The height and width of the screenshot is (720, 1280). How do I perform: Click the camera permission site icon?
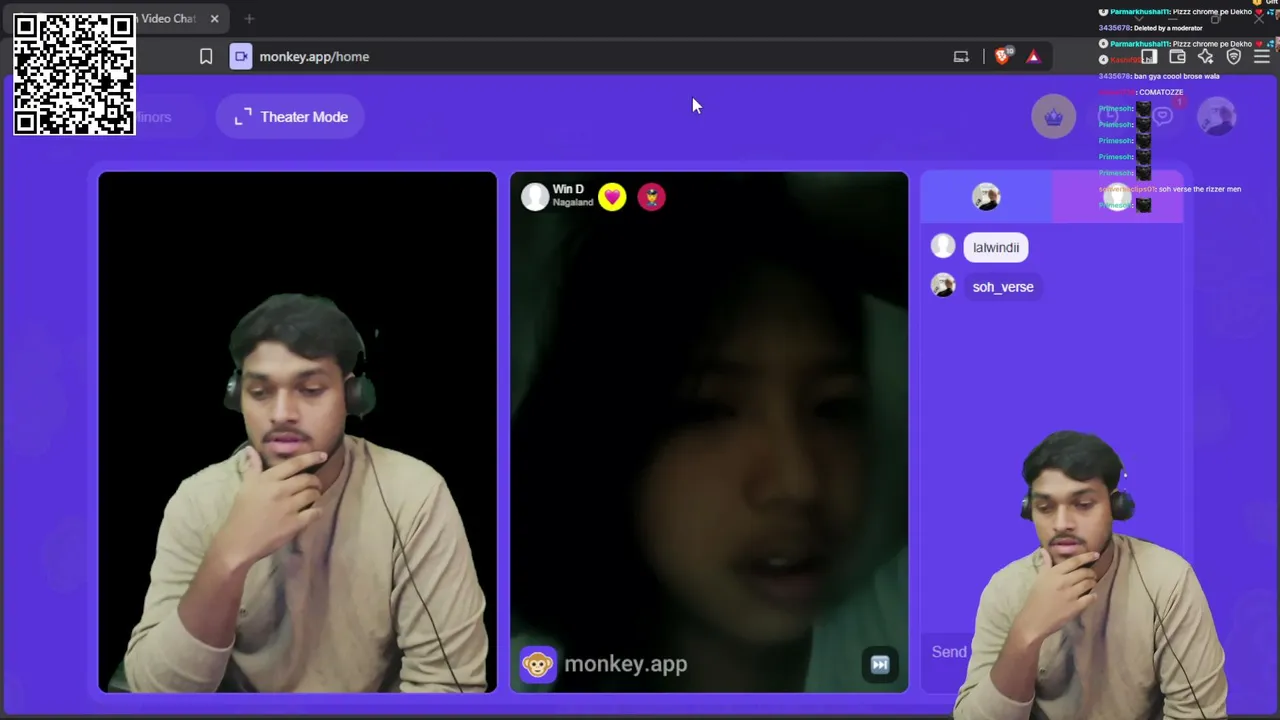pyautogui.click(x=241, y=57)
